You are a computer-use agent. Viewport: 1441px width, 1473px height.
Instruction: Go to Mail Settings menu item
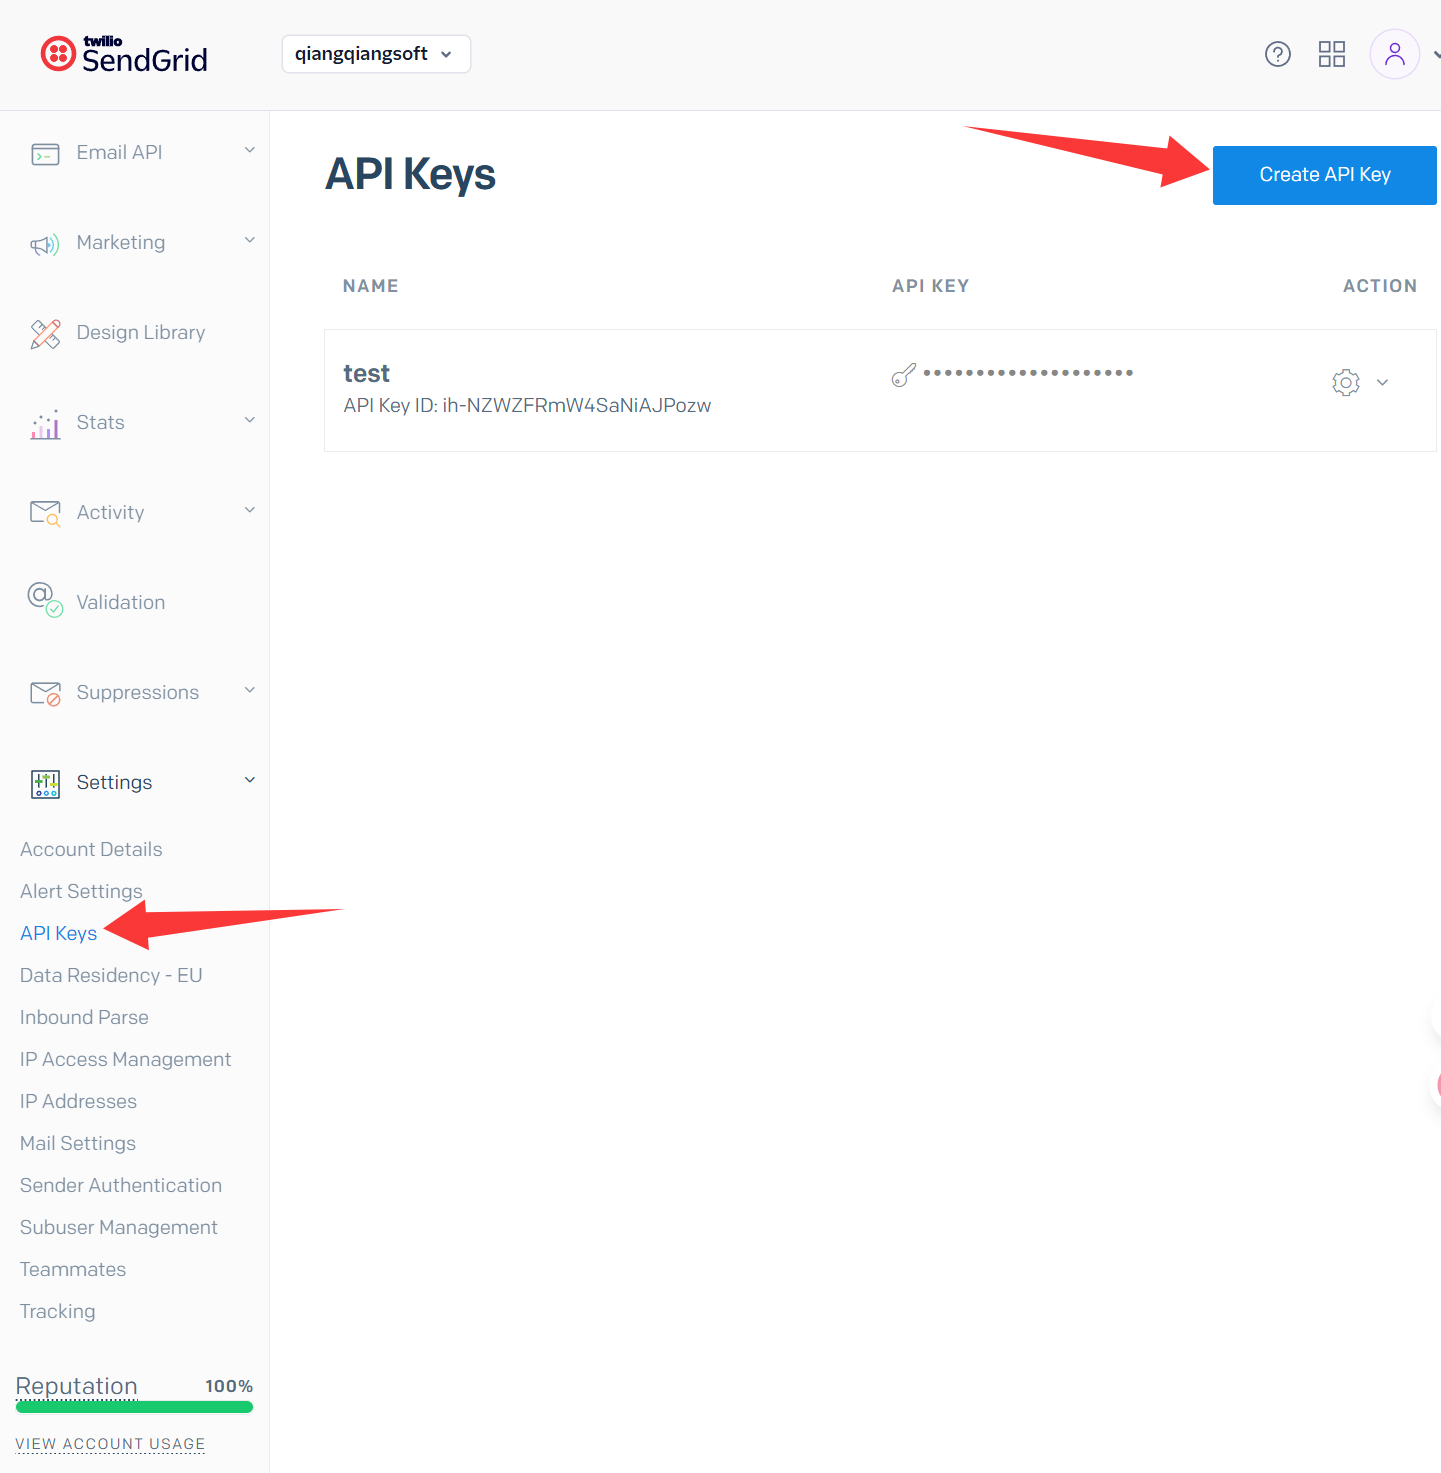78,1143
